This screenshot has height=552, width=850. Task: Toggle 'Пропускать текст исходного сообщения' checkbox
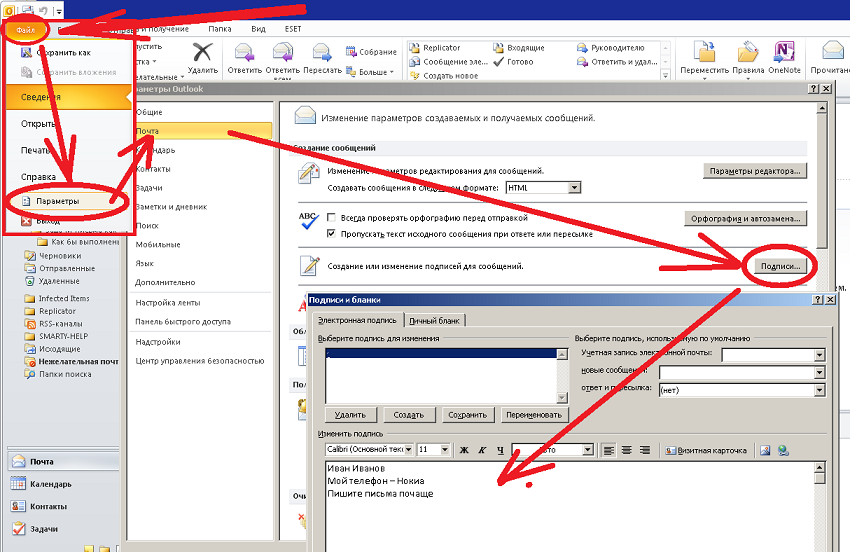(331, 234)
